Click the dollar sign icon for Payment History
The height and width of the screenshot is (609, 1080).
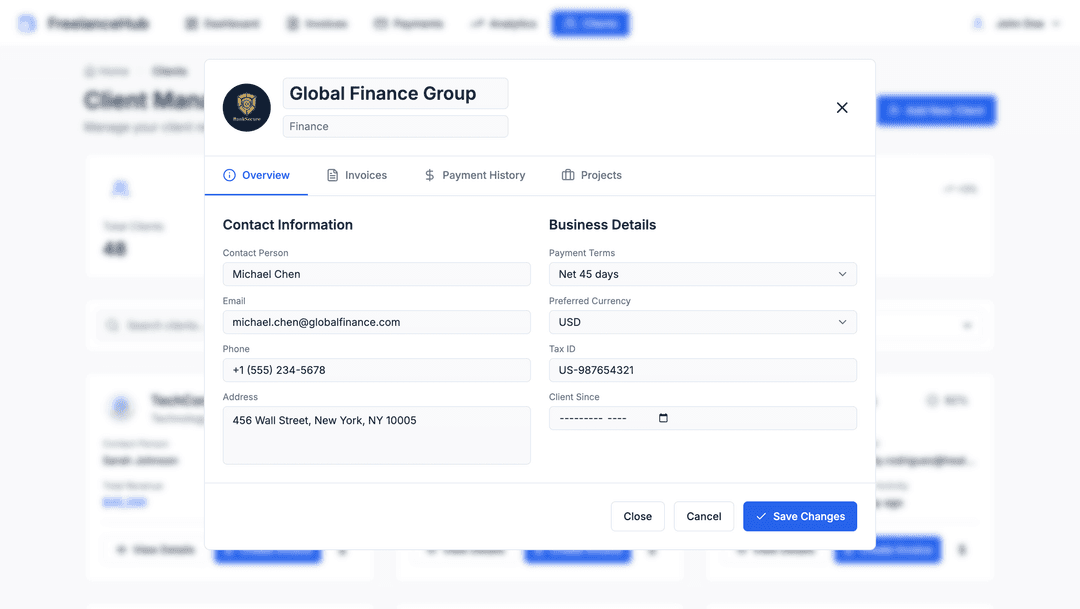pos(430,175)
